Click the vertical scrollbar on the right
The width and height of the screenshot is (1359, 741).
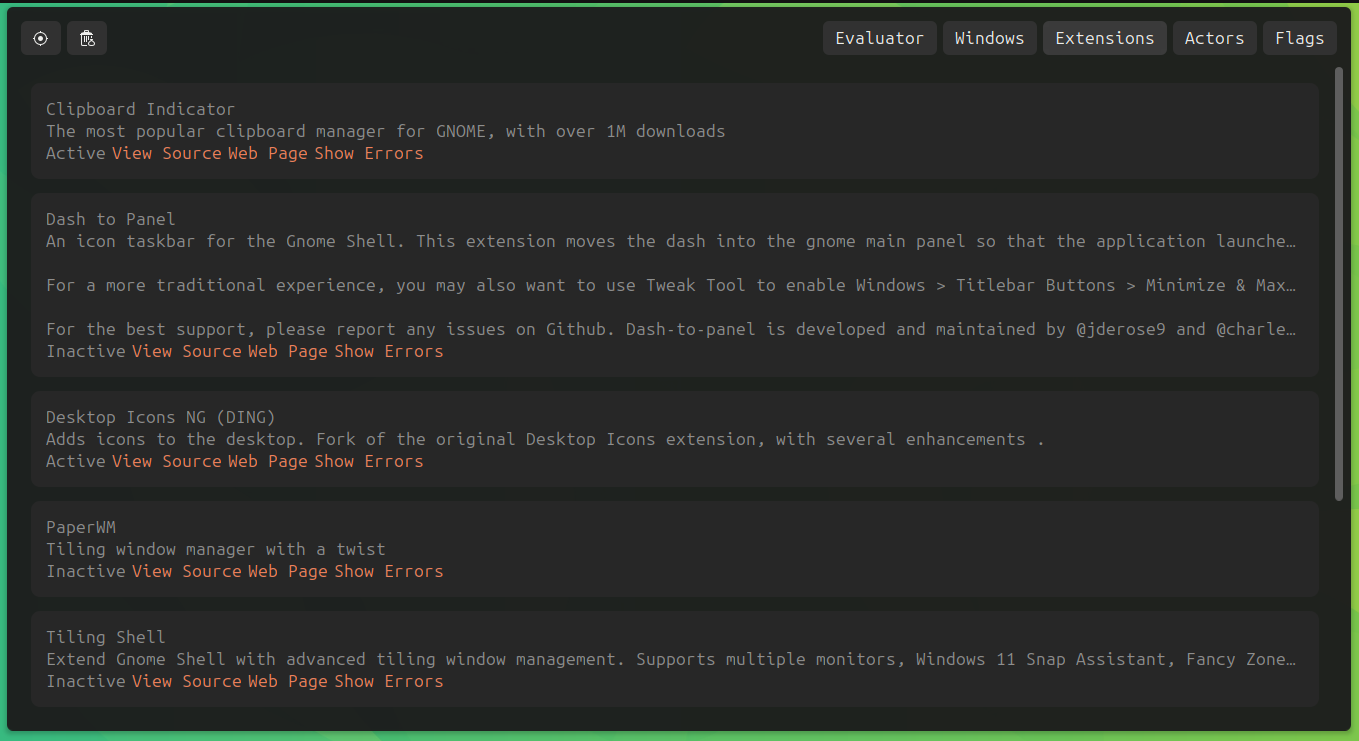click(x=1339, y=283)
